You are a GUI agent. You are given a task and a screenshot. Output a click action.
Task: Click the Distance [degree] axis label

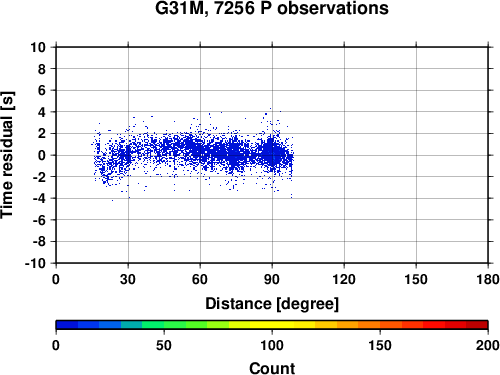(x=272, y=304)
